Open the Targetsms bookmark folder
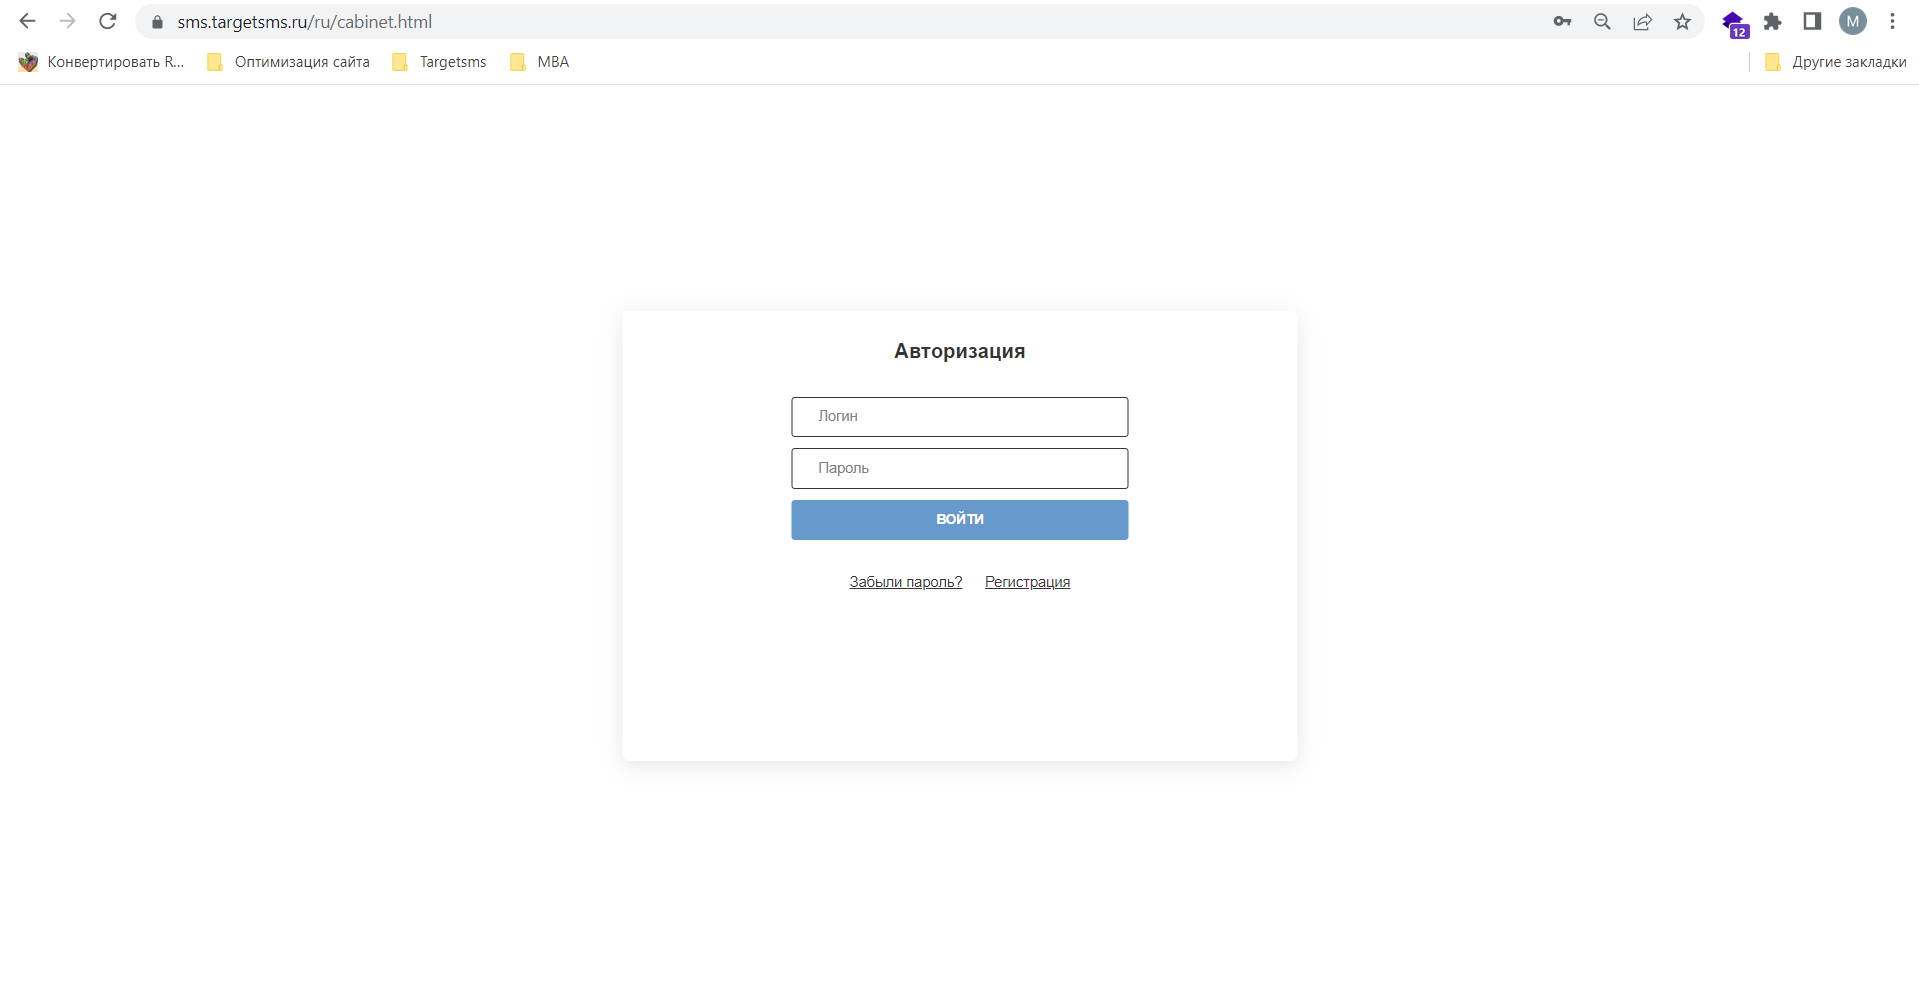This screenshot has width=1919, height=981. pyautogui.click(x=440, y=62)
